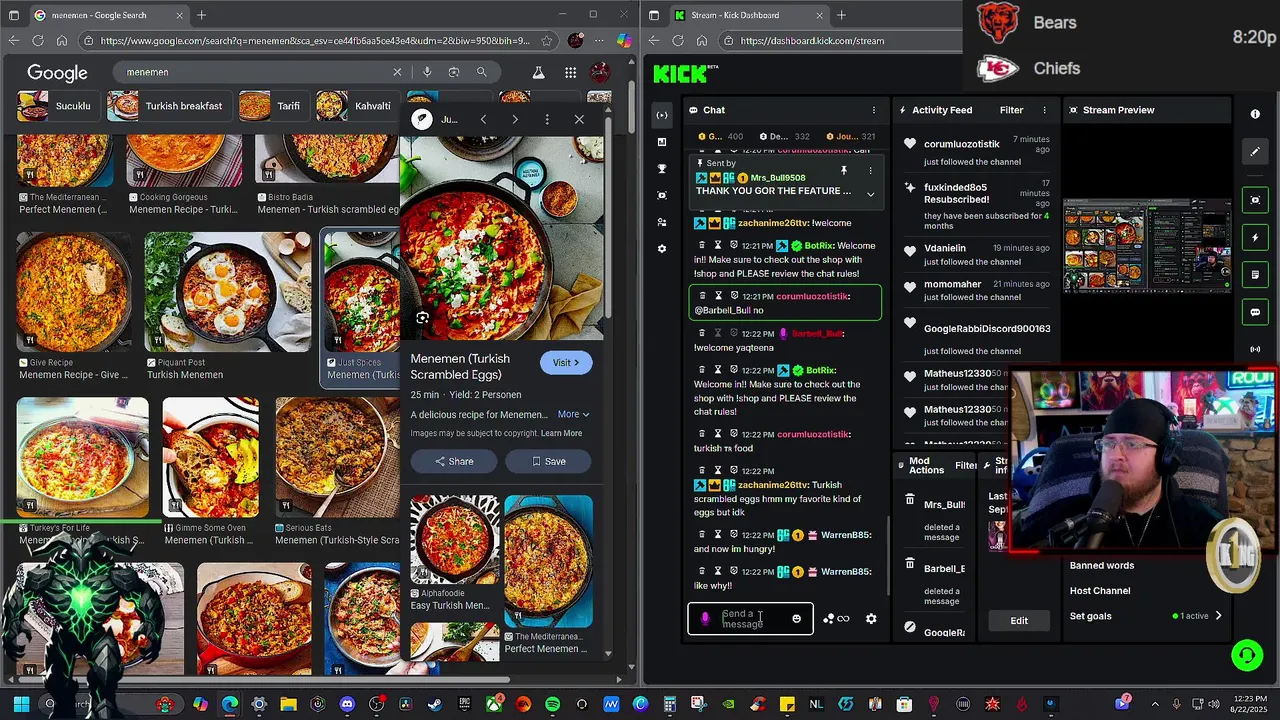Open the Mod Actions Filter
Viewport: 1280px width, 720px height.
tap(966, 465)
